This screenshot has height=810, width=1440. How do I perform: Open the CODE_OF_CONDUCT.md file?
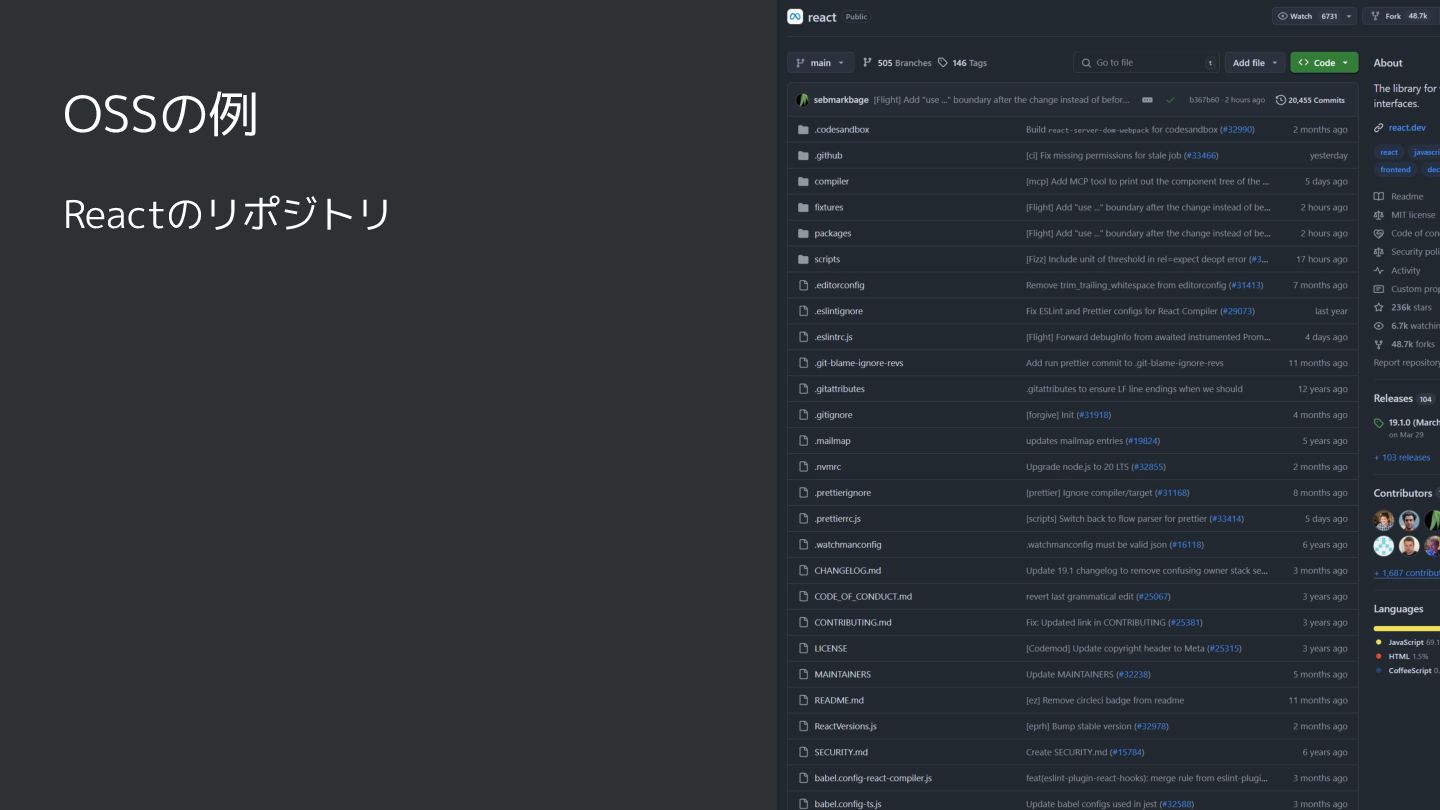point(863,597)
